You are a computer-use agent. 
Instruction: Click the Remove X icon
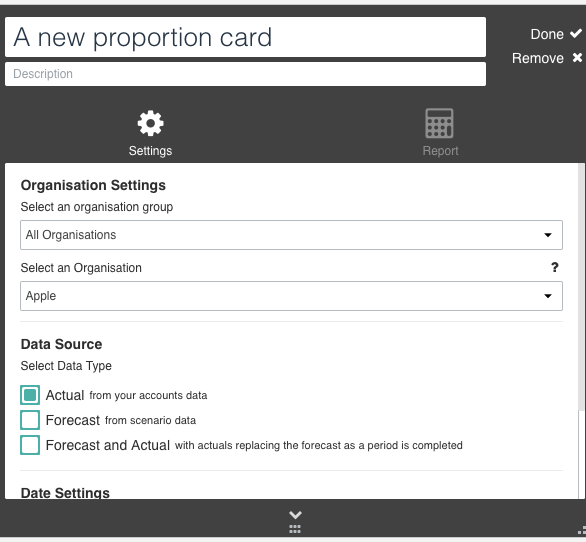click(x=577, y=58)
